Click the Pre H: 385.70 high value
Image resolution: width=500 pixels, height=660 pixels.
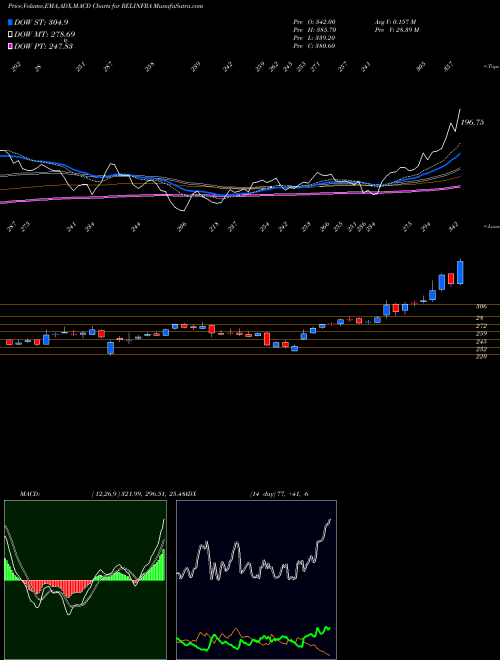click(x=314, y=29)
